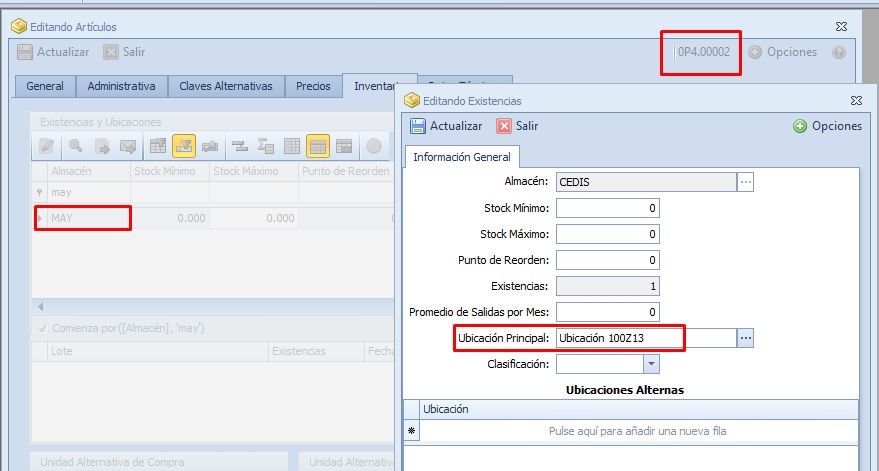
Task: Expand the MAY row indicator arrow
Action: (x=40, y=218)
